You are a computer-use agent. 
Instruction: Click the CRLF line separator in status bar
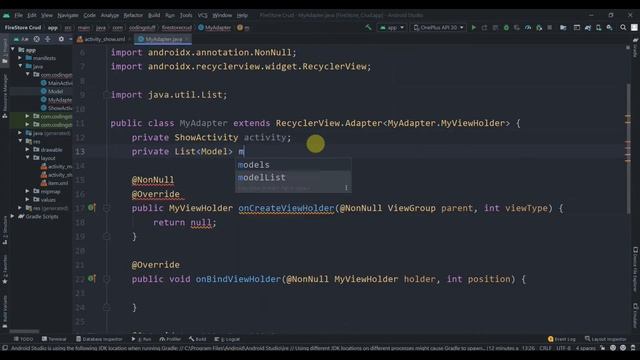pos(545,348)
